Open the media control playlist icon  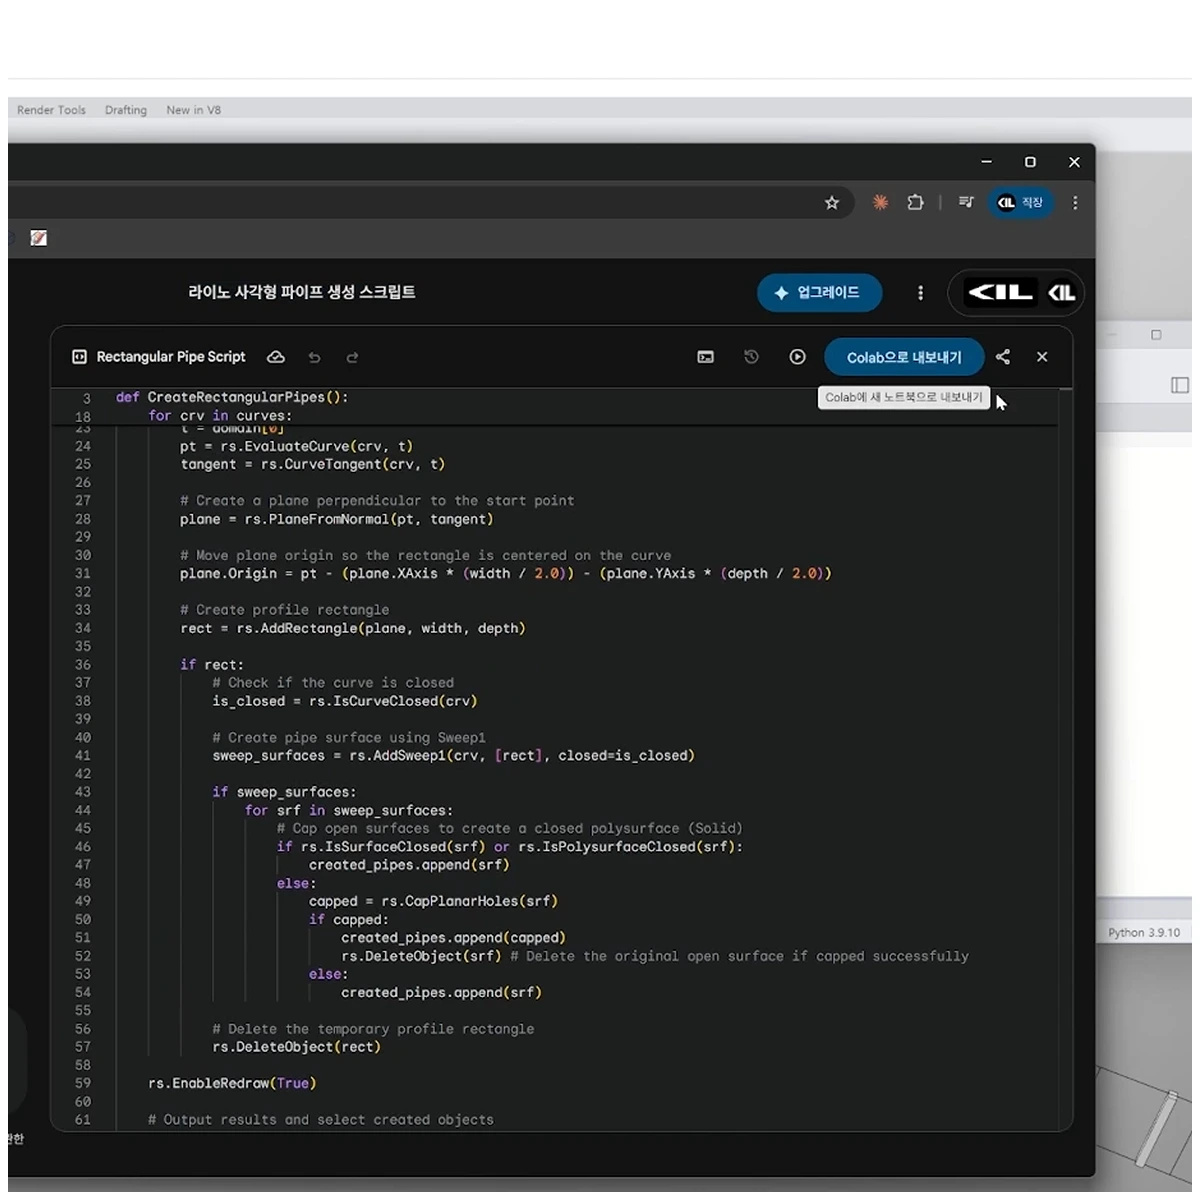966,203
